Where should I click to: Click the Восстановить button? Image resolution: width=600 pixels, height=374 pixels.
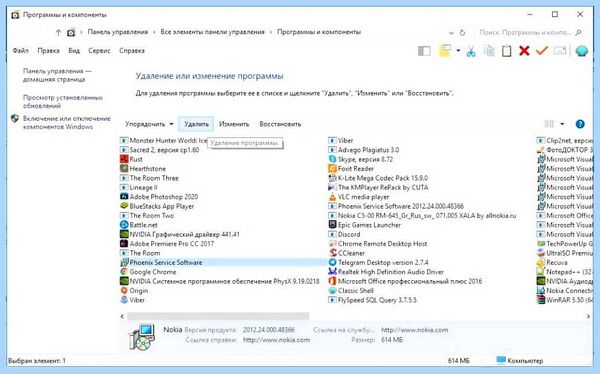tap(280, 124)
